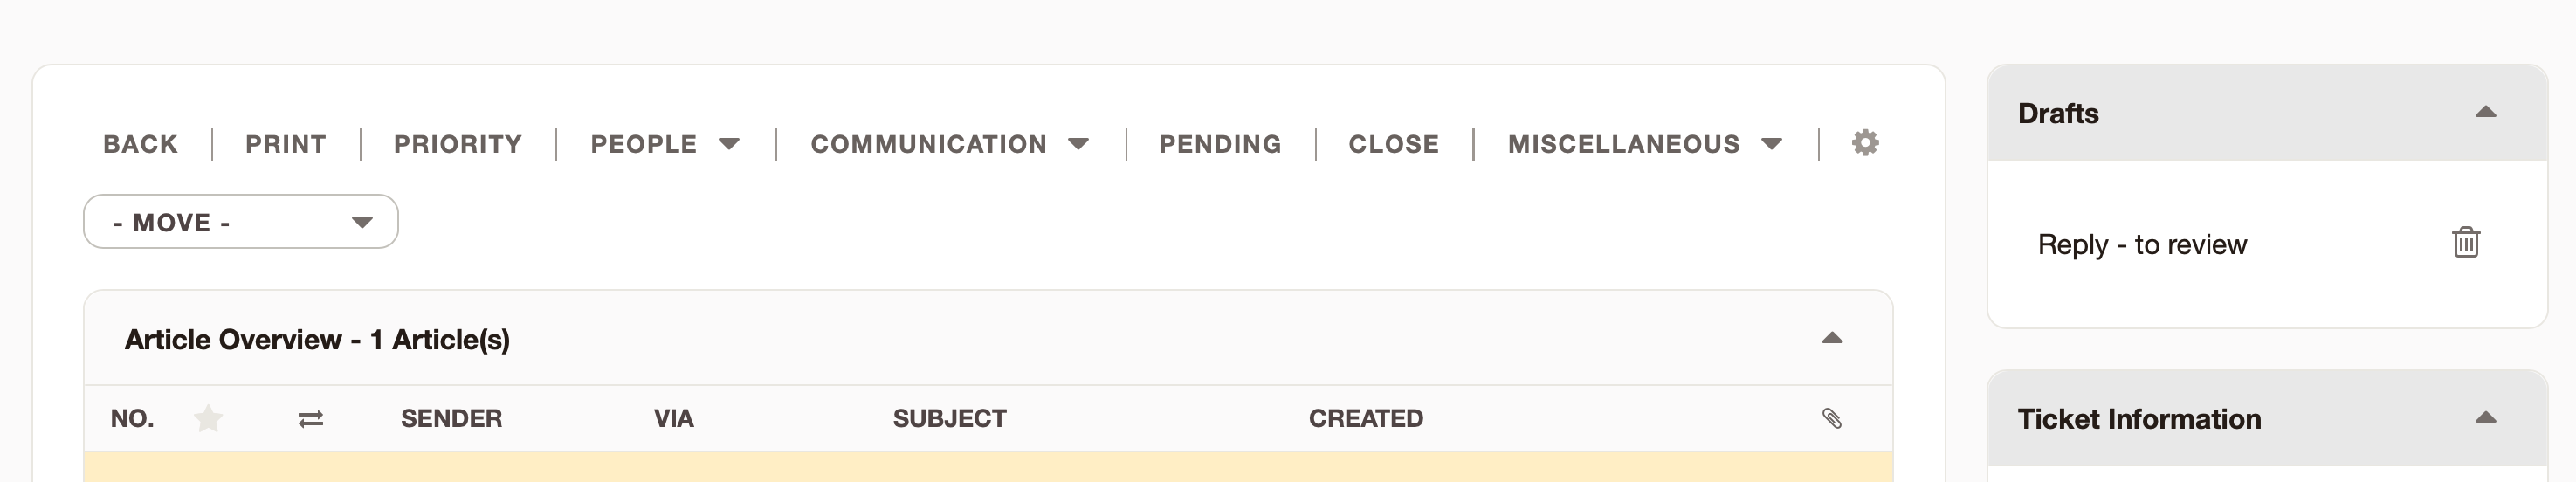The width and height of the screenshot is (2576, 482).
Task: Click the attachment paperclip column icon
Action: coord(1831,418)
